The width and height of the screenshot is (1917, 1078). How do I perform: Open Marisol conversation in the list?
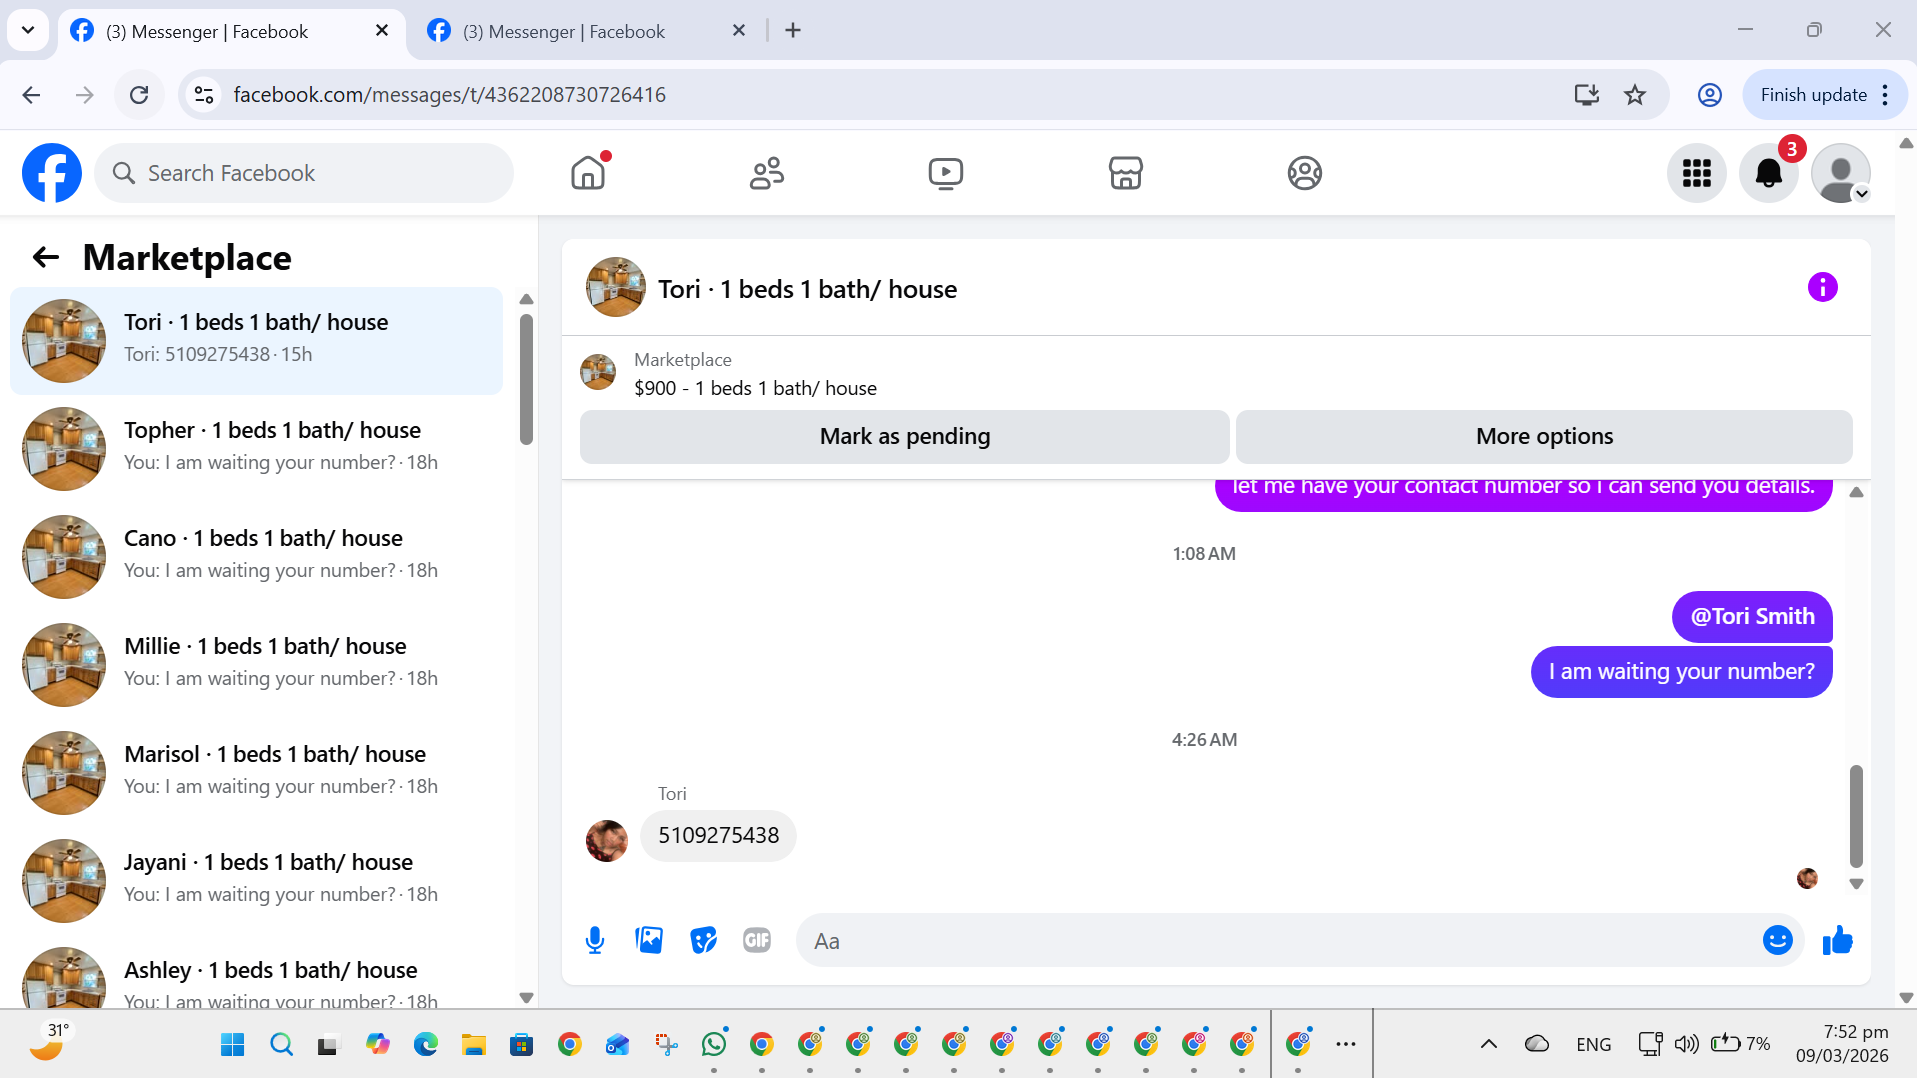256,772
